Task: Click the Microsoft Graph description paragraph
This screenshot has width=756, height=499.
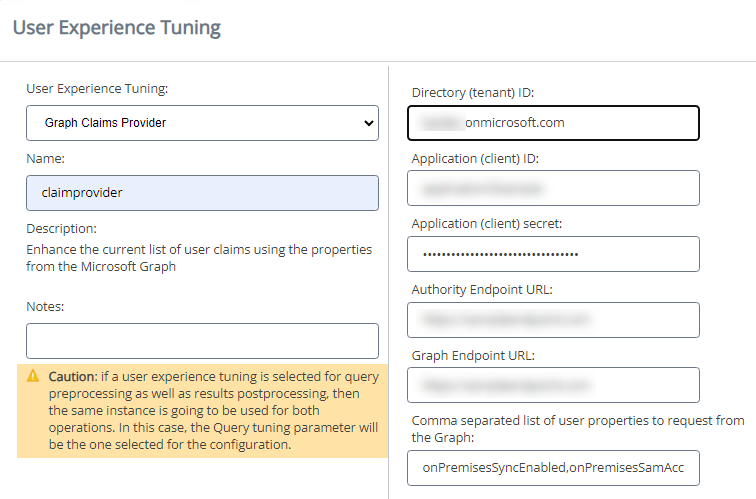Action: [x=198, y=256]
